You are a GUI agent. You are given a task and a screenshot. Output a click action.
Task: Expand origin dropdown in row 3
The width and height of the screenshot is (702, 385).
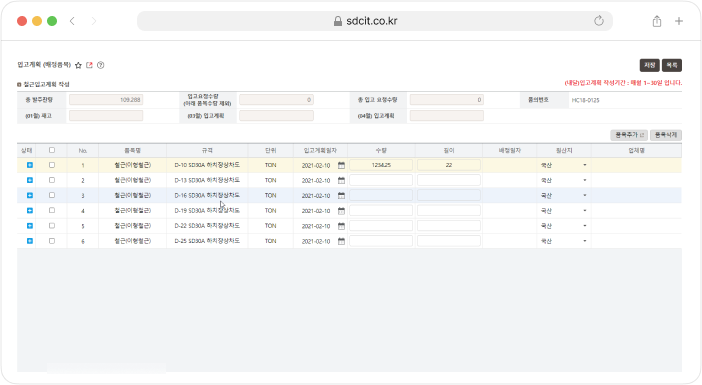[585, 196]
